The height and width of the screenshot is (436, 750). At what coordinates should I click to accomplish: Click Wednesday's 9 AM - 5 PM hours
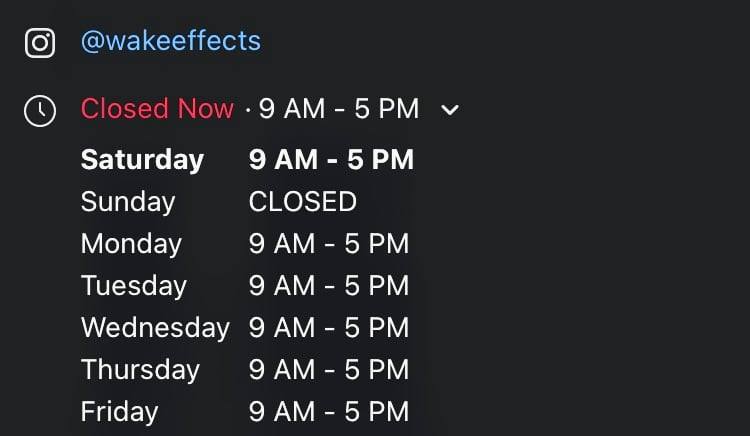[x=329, y=328]
